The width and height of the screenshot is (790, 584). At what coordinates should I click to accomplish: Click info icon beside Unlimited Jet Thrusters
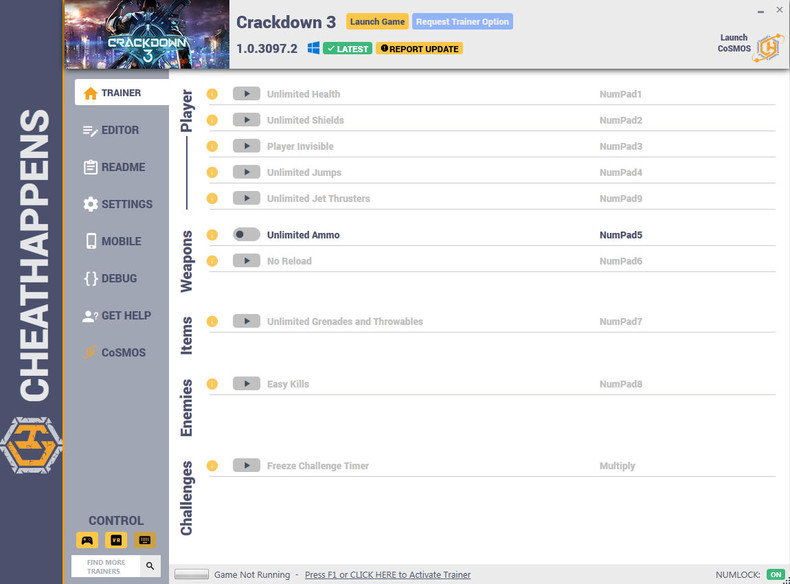point(212,199)
